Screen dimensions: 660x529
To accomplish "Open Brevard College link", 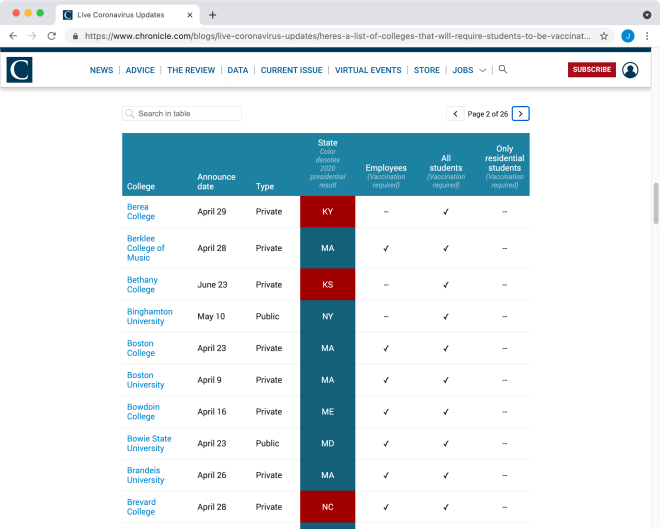I will coord(141,507).
